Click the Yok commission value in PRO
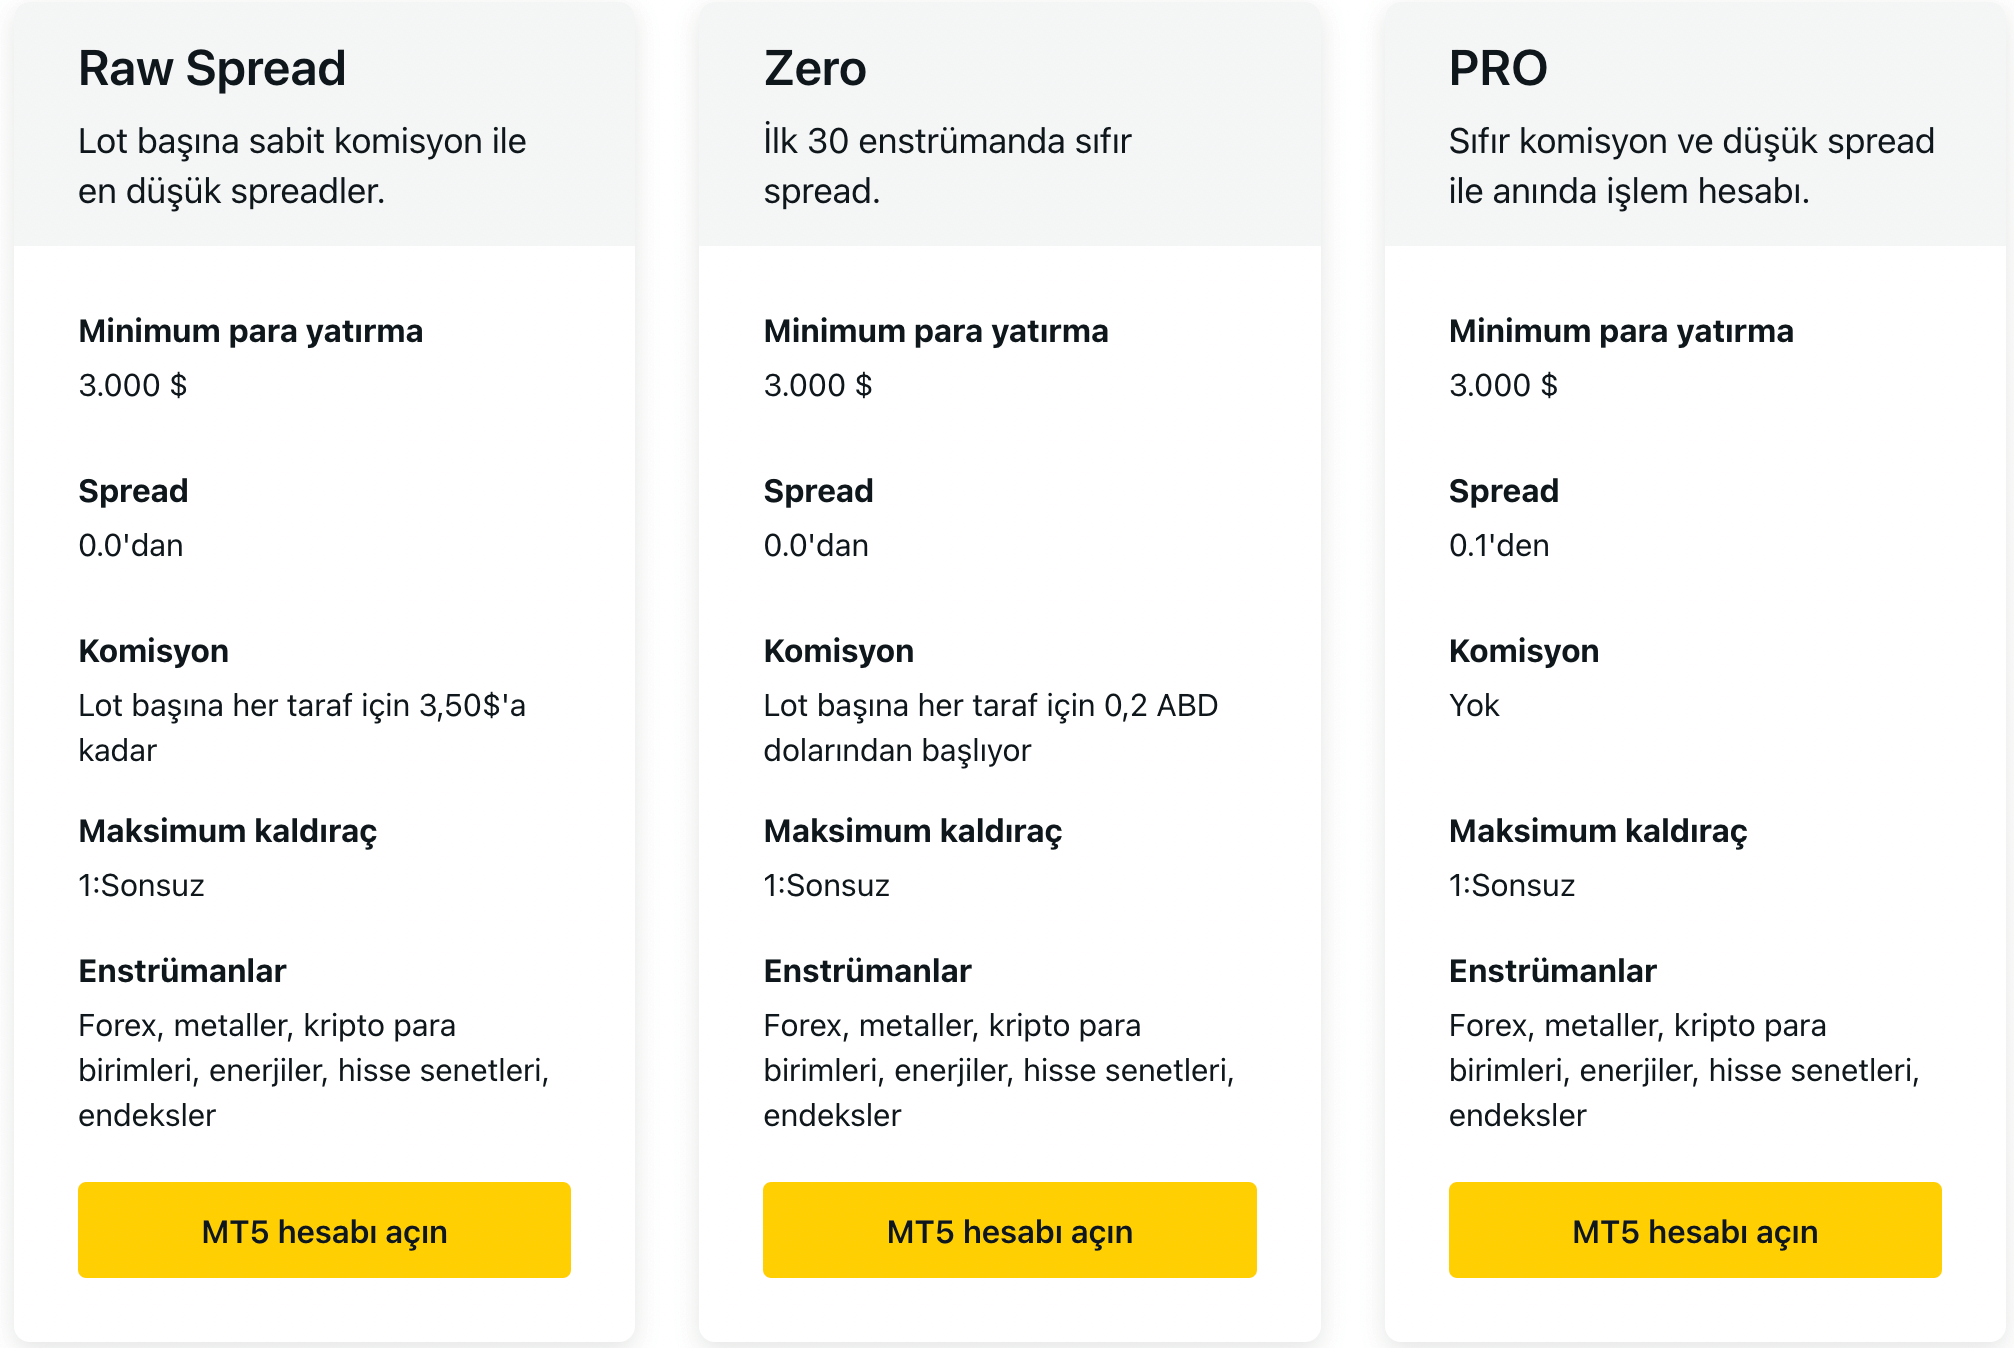This screenshot has height=1348, width=2014. click(x=1474, y=705)
